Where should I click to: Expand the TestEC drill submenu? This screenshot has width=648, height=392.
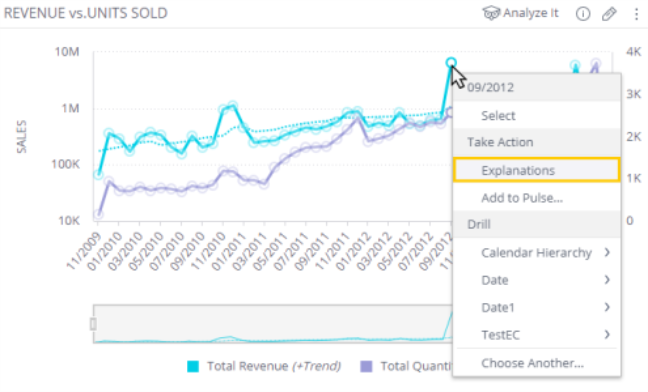[536, 335]
